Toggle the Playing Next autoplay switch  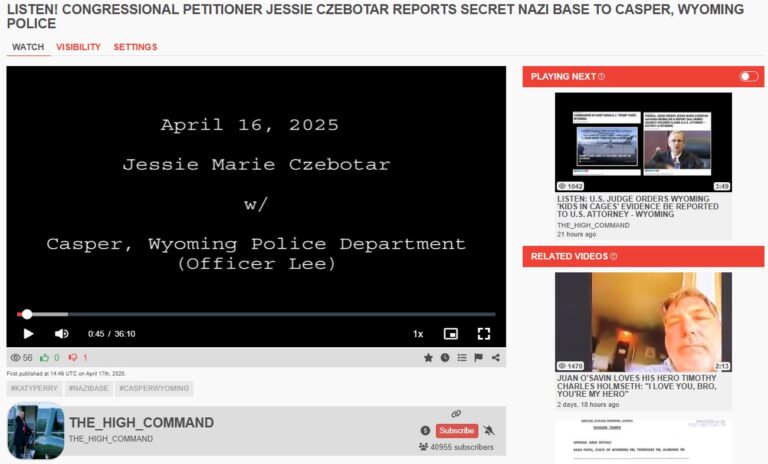coord(748,76)
